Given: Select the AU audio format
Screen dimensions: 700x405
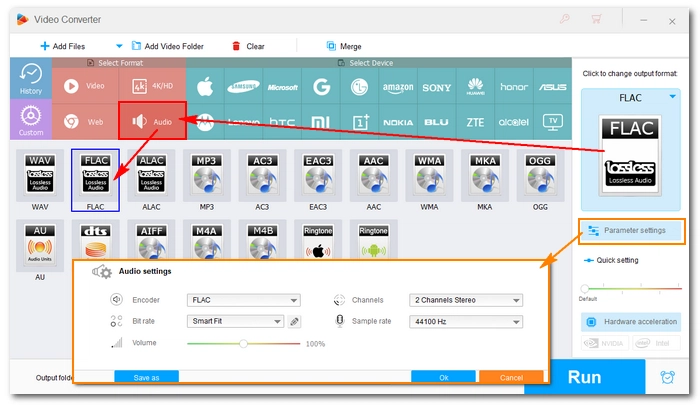Looking at the screenshot, I should click(x=40, y=246).
